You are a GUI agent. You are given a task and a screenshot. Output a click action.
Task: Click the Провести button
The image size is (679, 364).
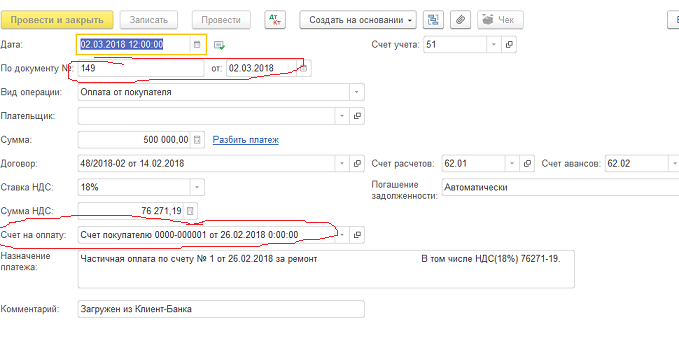221,20
